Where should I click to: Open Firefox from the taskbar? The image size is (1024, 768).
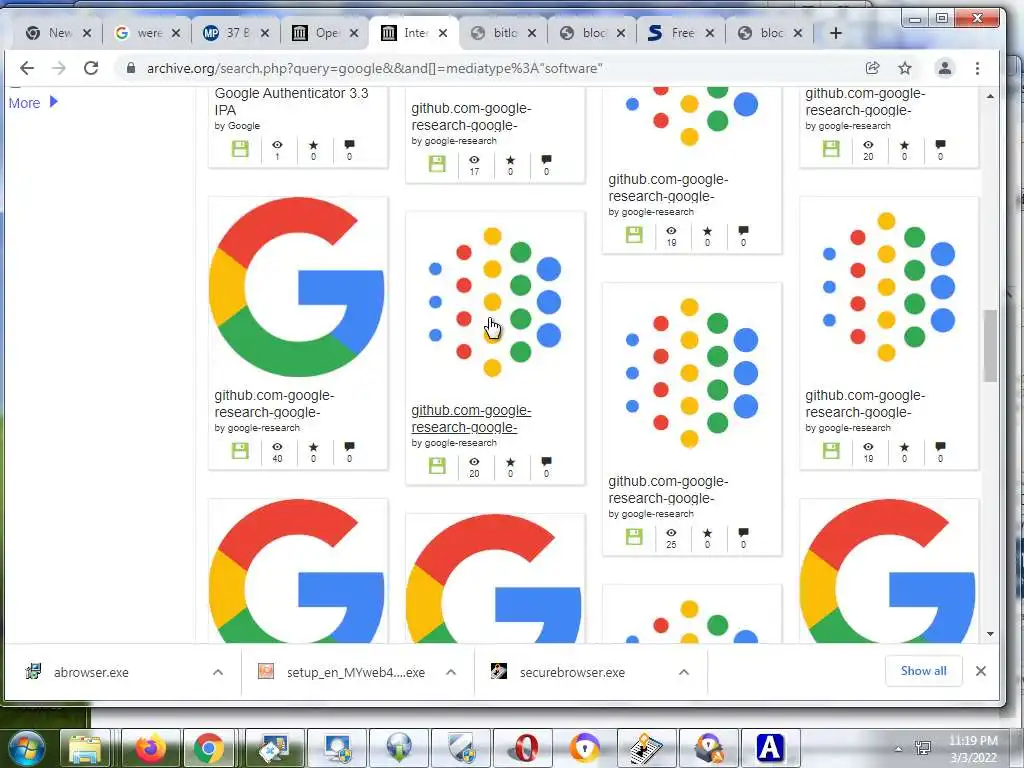[x=150, y=748]
